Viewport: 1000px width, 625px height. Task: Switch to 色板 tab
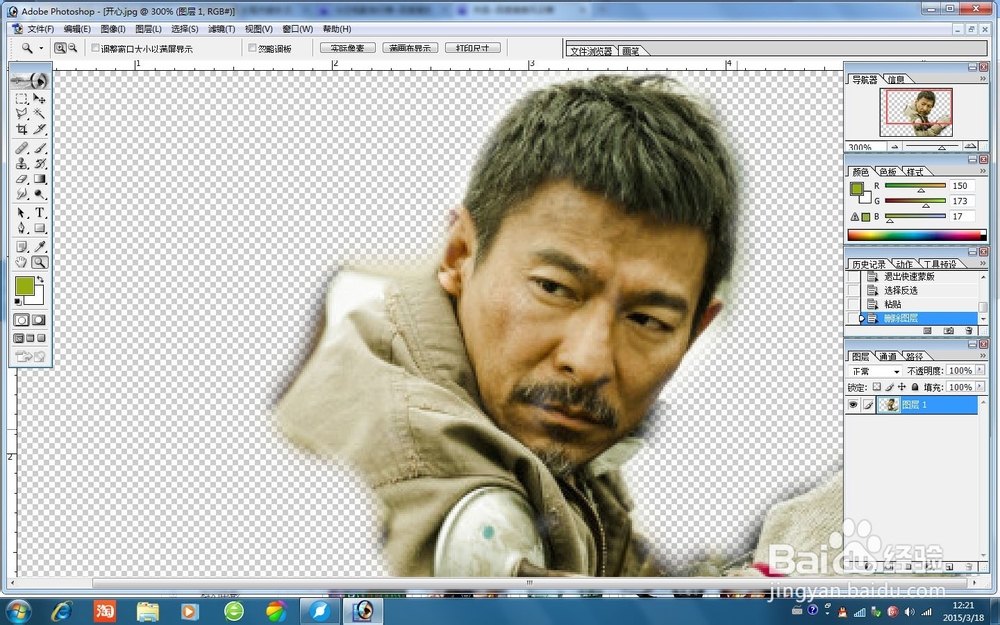tap(887, 172)
